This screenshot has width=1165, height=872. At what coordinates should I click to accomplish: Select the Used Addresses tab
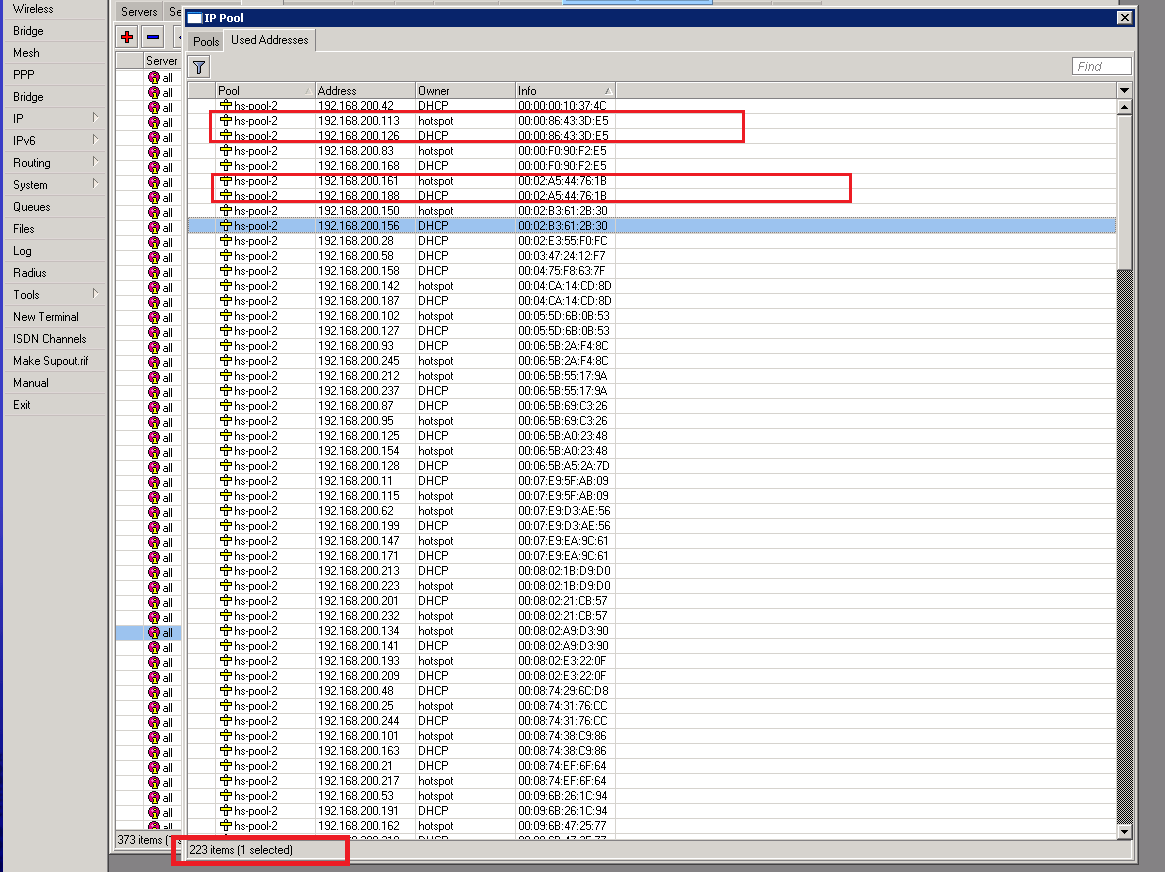pyautogui.click(x=270, y=40)
